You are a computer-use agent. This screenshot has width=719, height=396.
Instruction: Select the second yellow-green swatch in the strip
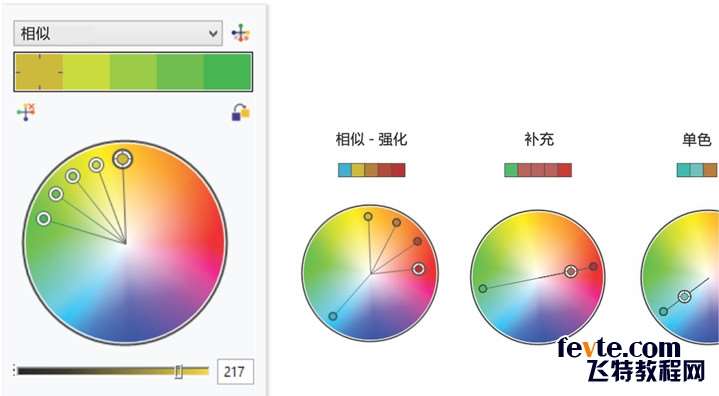tap(86, 72)
